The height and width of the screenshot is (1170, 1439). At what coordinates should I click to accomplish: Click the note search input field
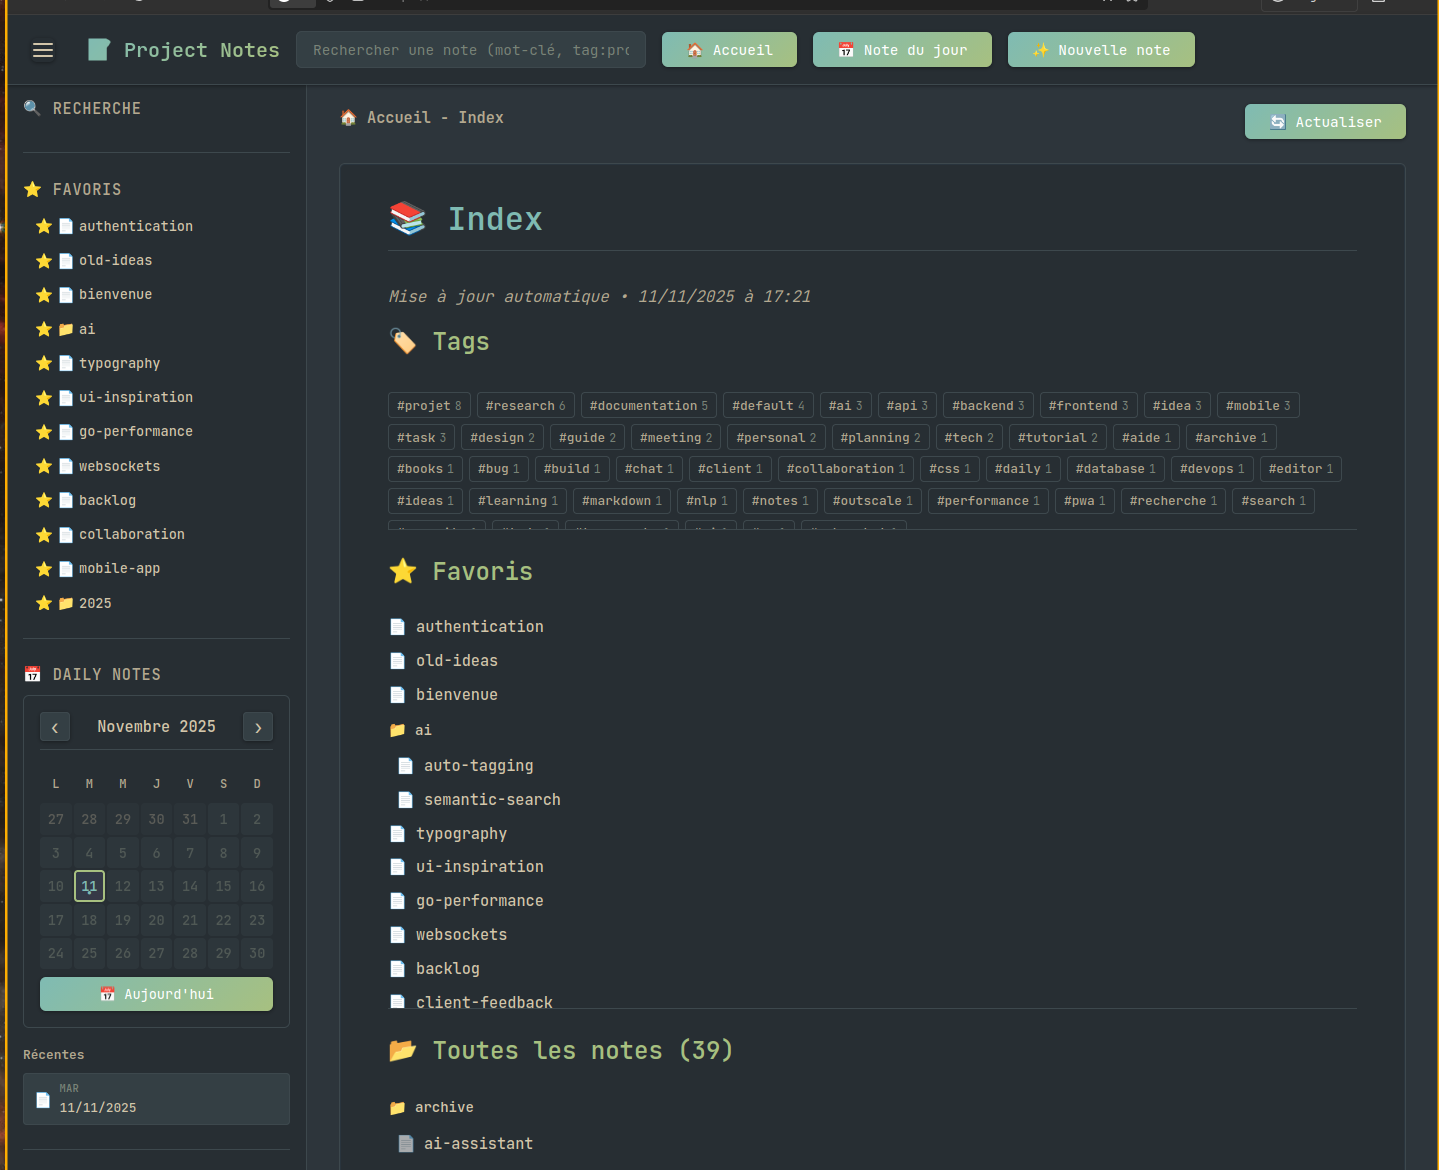470,49
